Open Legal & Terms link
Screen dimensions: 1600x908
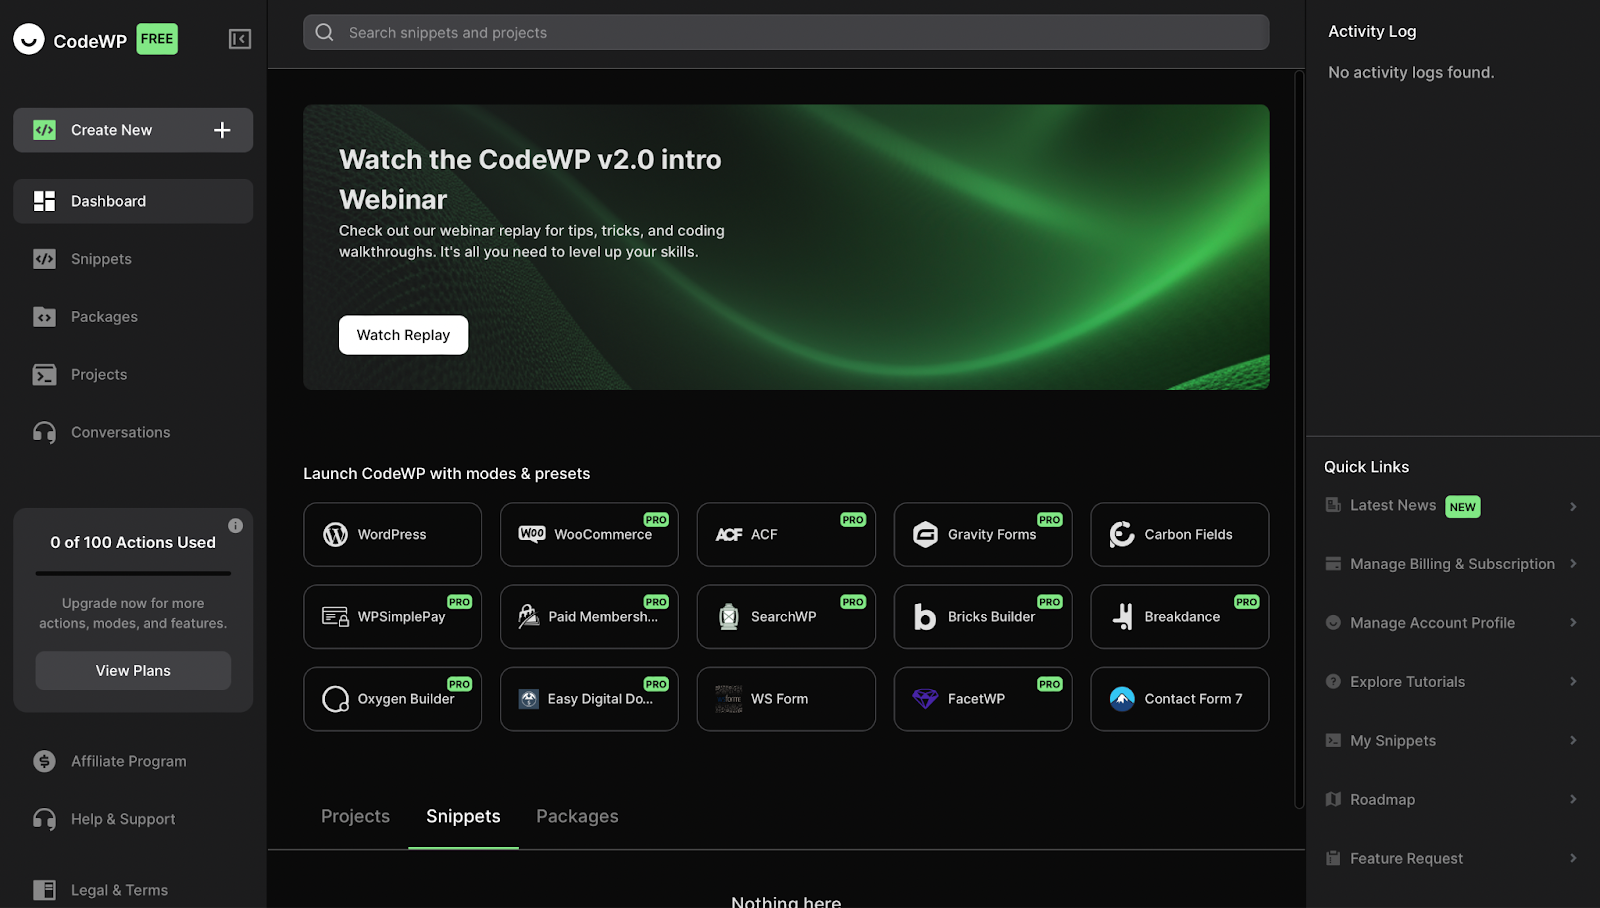133,890
